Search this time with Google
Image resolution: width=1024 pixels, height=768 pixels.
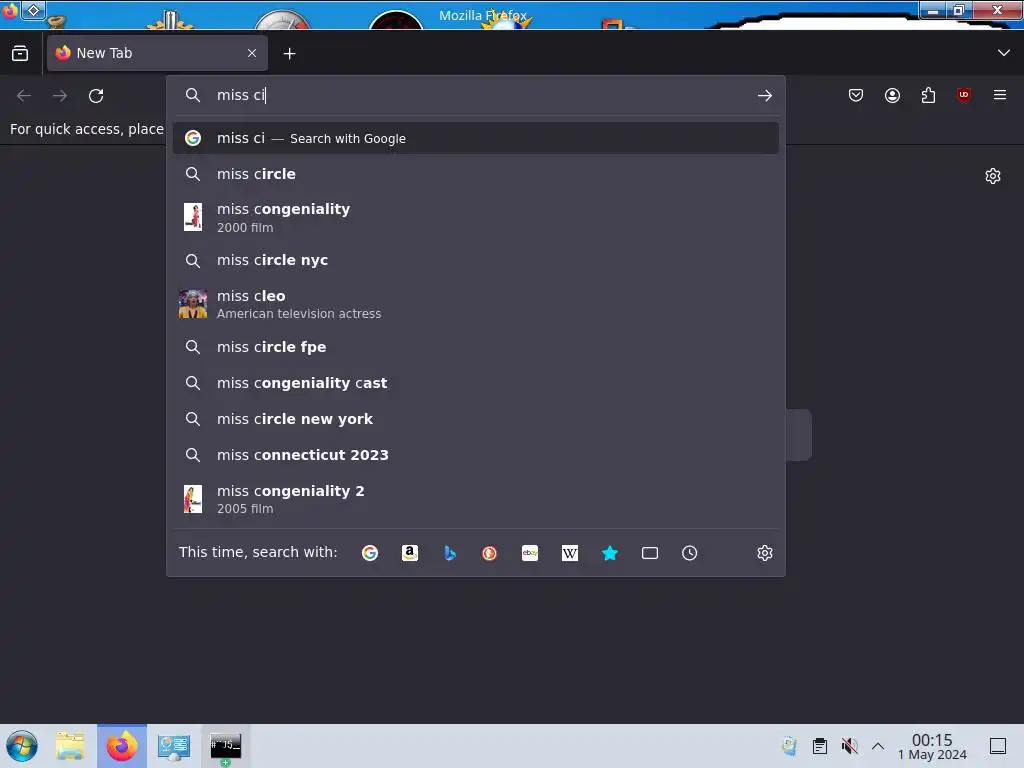click(370, 553)
